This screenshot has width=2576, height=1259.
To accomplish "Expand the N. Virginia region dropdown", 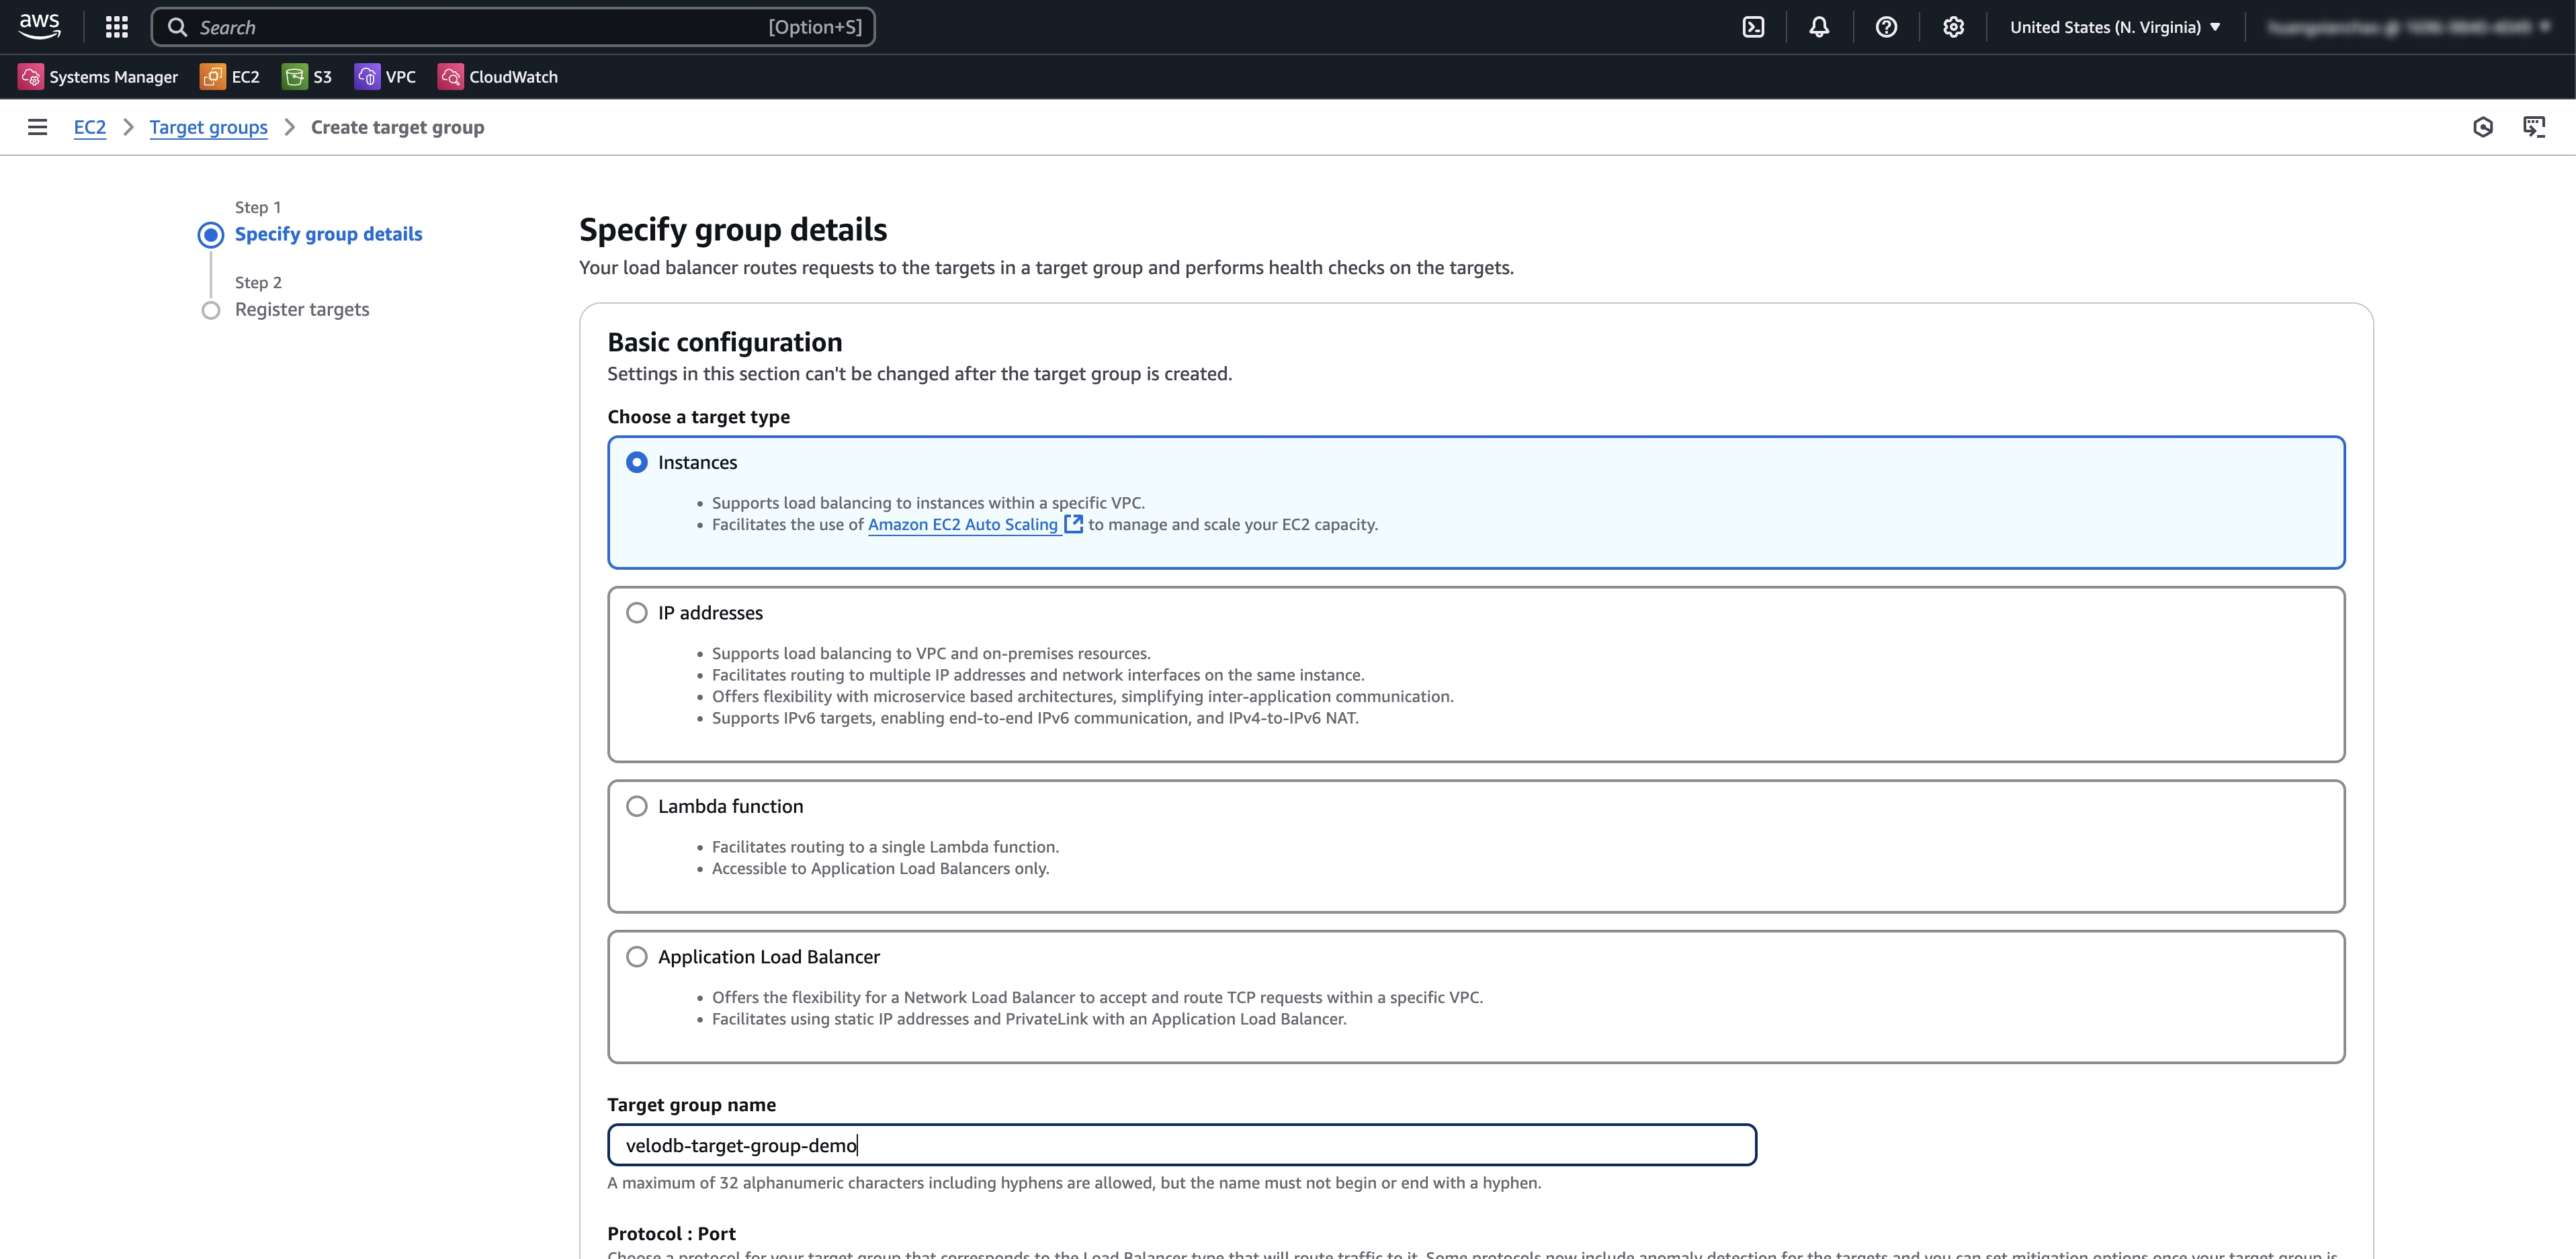I will pos(2115,27).
